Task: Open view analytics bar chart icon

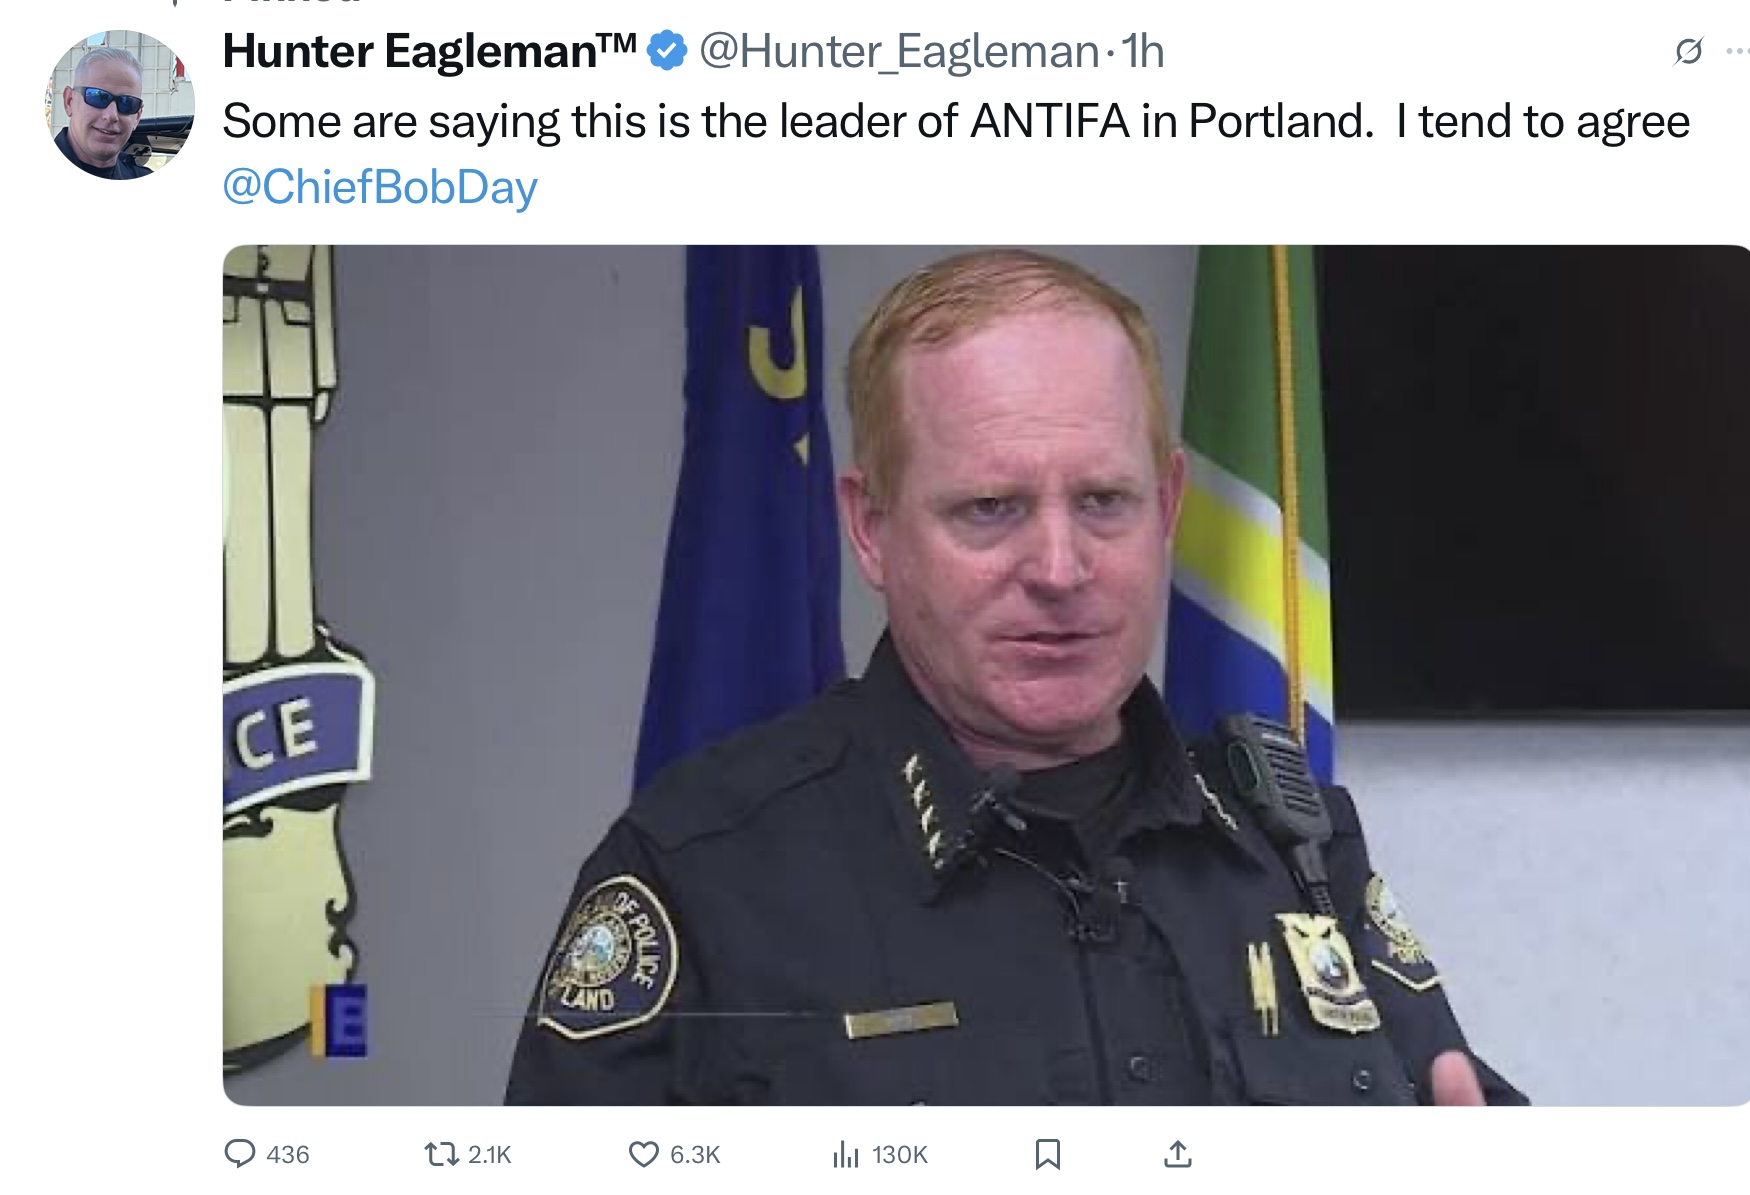Action: click(846, 1155)
